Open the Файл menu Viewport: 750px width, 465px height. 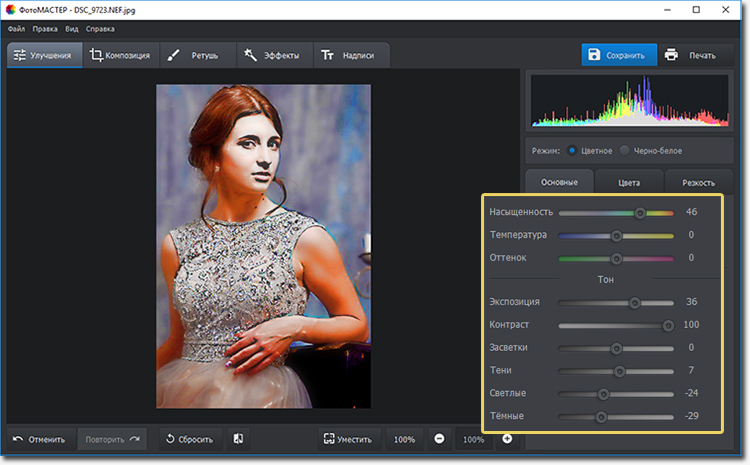(x=16, y=29)
